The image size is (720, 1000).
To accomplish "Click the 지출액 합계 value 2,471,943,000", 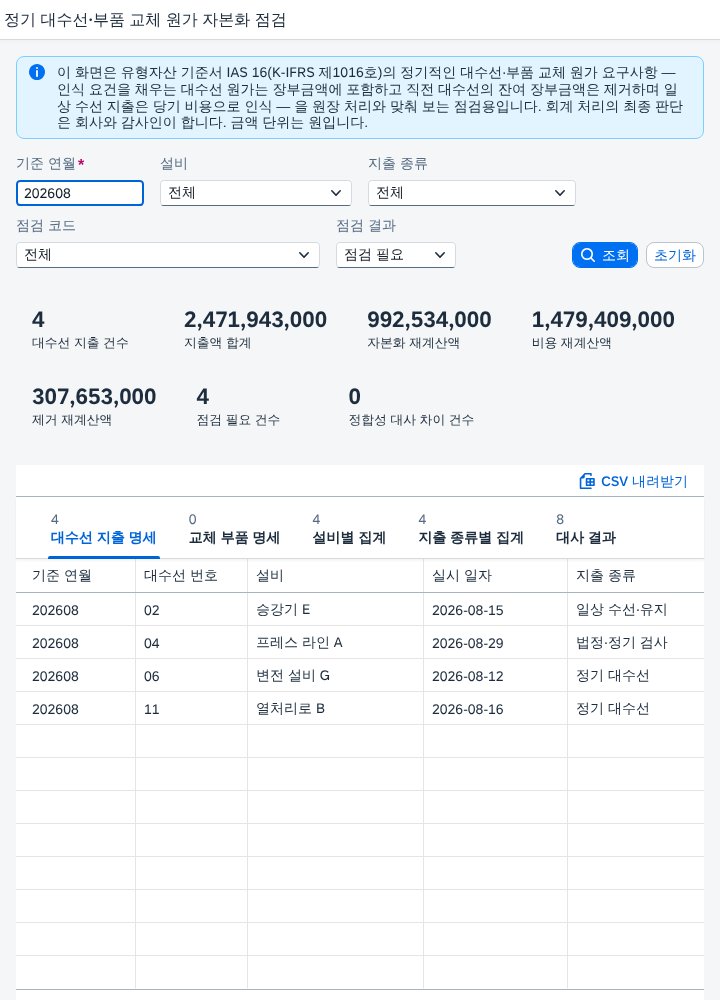I will pyautogui.click(x=255, y=320).
